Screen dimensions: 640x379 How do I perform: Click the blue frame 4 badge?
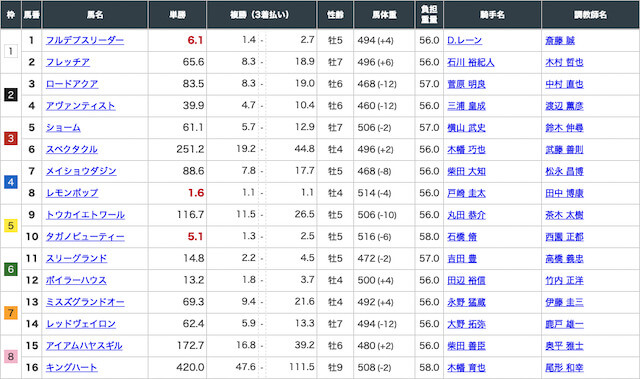pyautogui.click(x=11, y=182)
